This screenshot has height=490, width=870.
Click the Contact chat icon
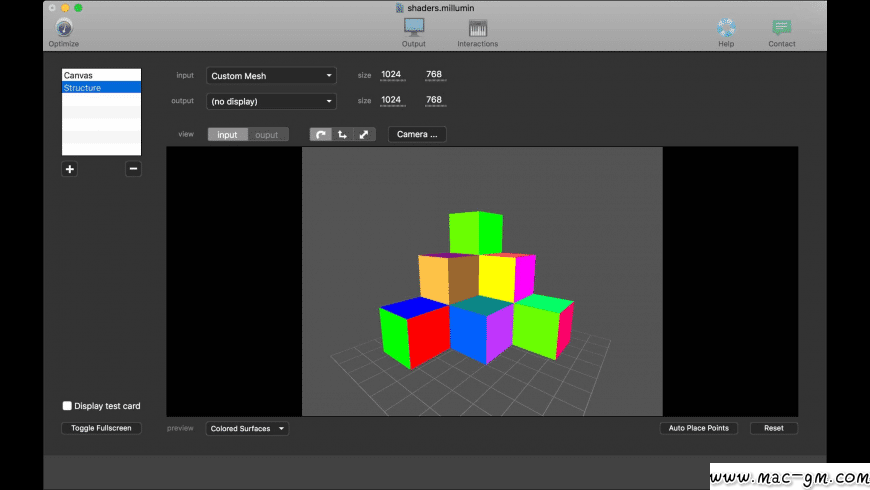coord(782,28)
